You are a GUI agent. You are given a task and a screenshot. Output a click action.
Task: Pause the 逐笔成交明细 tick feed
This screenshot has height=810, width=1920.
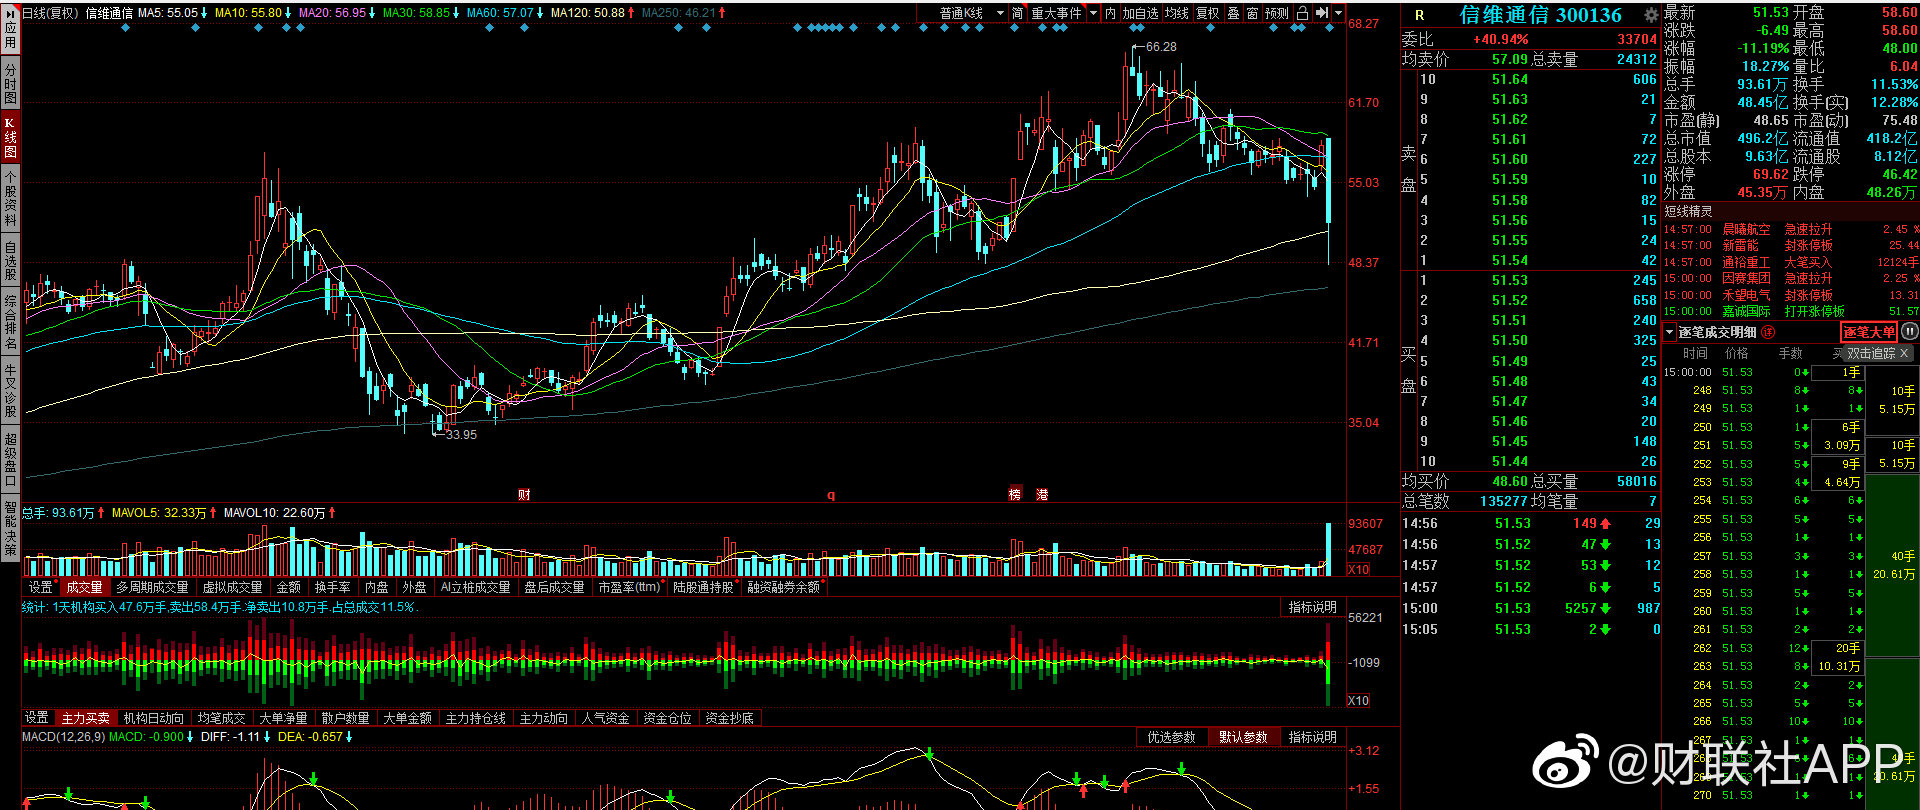1909,332
